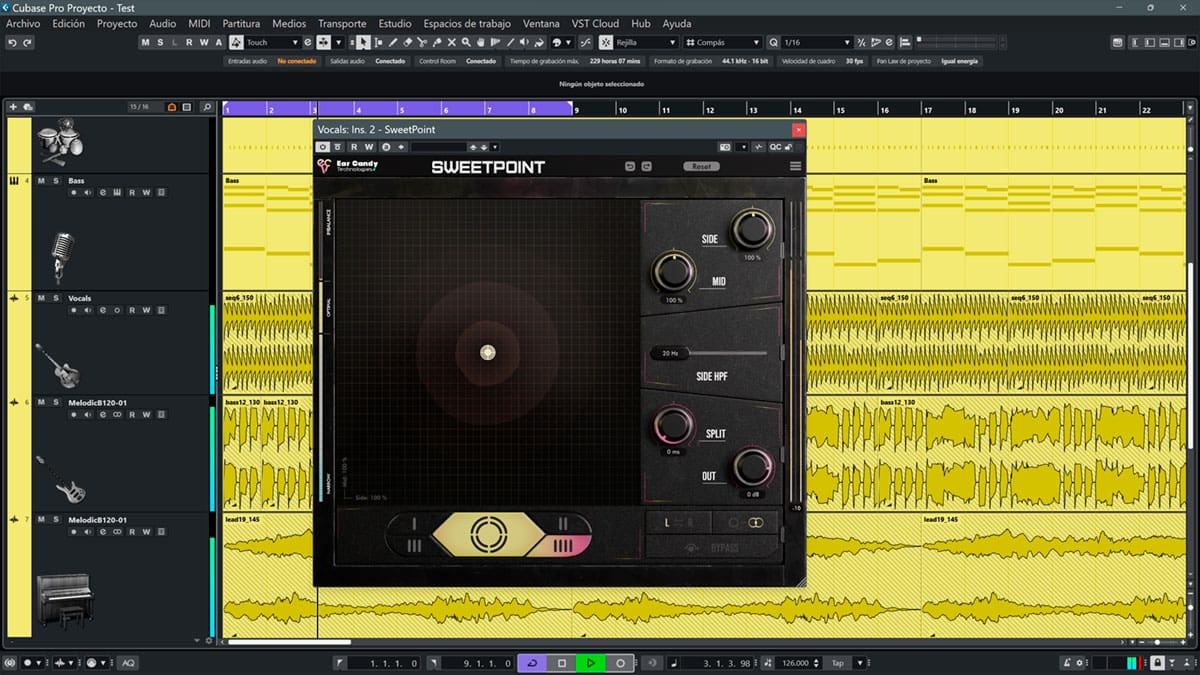1200x675 pixels.
Task: Open the track list search magnifier
Action: 206,107
